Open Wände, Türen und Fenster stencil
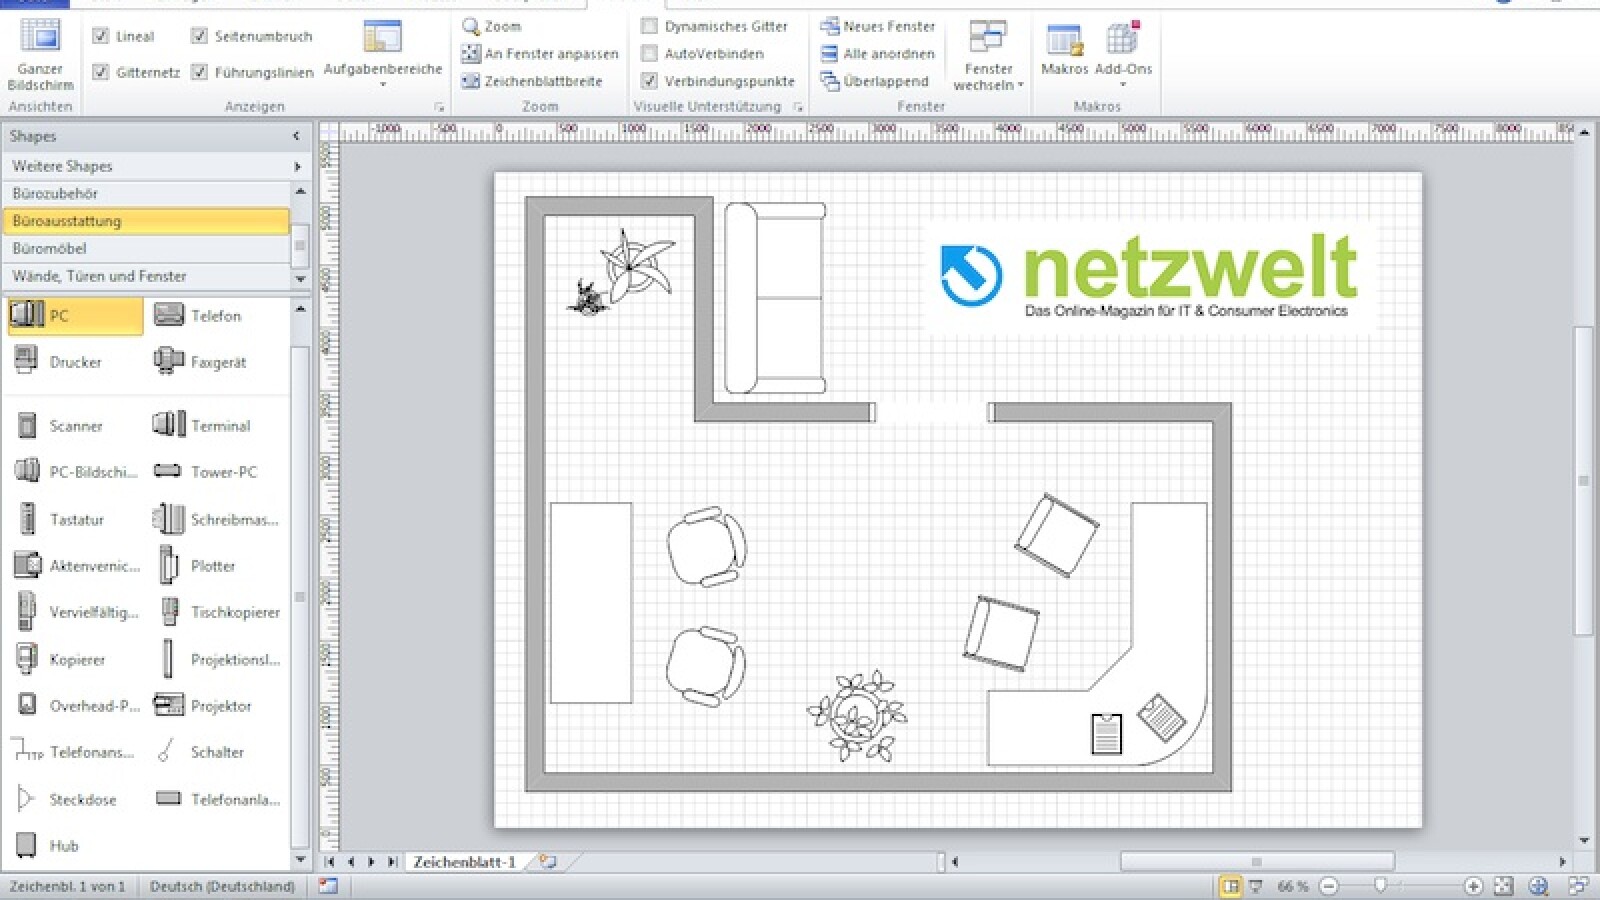This screenshot has height=900, width=1600. pos(147,276)
